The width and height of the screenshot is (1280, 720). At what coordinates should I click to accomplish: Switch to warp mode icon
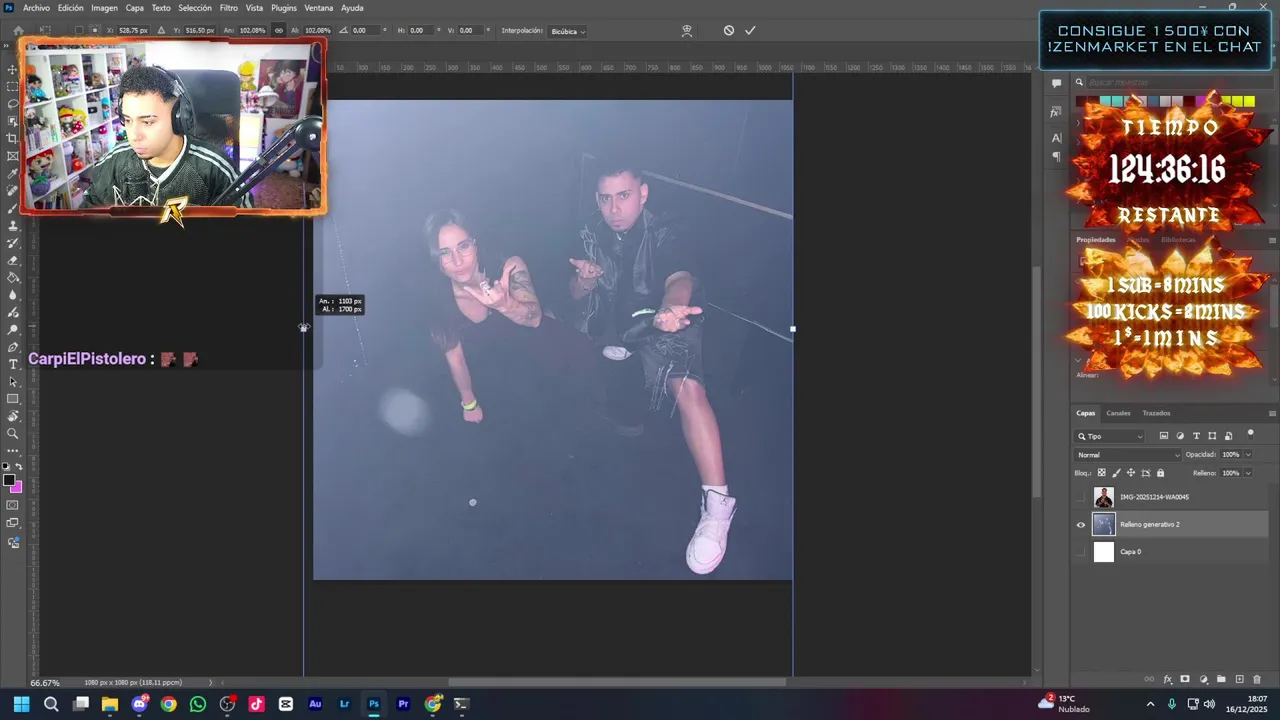coord(687,30)
